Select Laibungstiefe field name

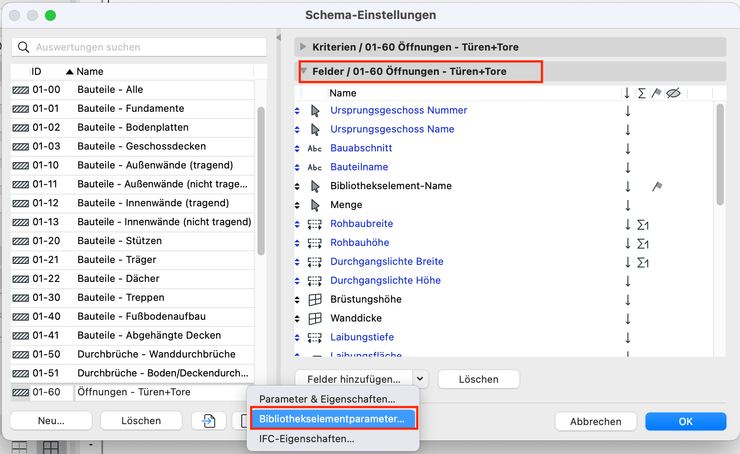coord(362,337)
